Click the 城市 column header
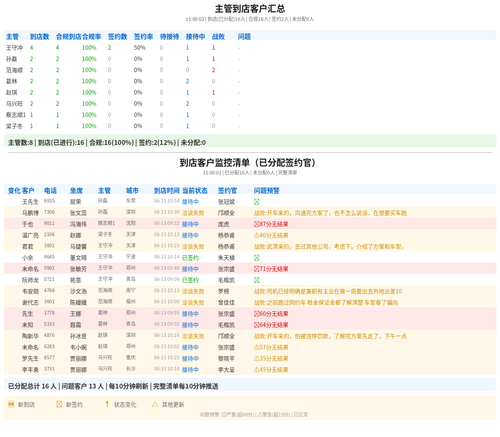Viewport: 500px width, 437px height. tap(132, 191)
